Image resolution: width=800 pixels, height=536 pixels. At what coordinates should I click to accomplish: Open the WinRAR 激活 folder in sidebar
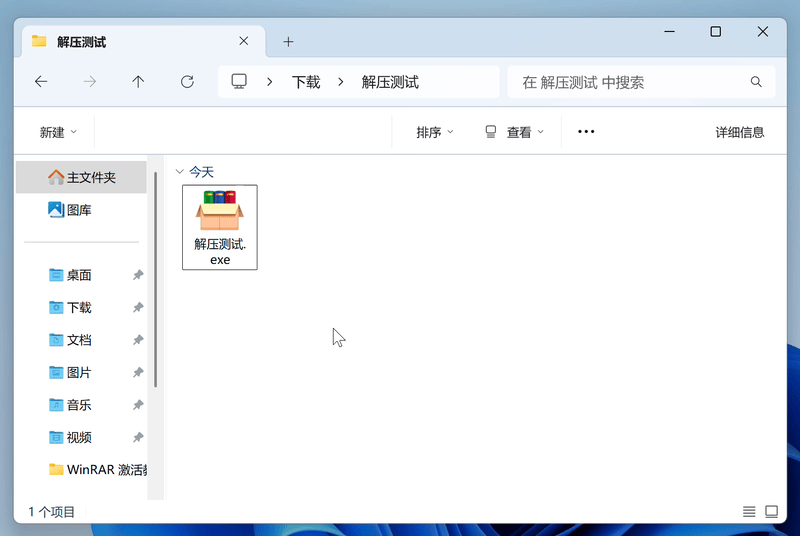click(98, 469)
